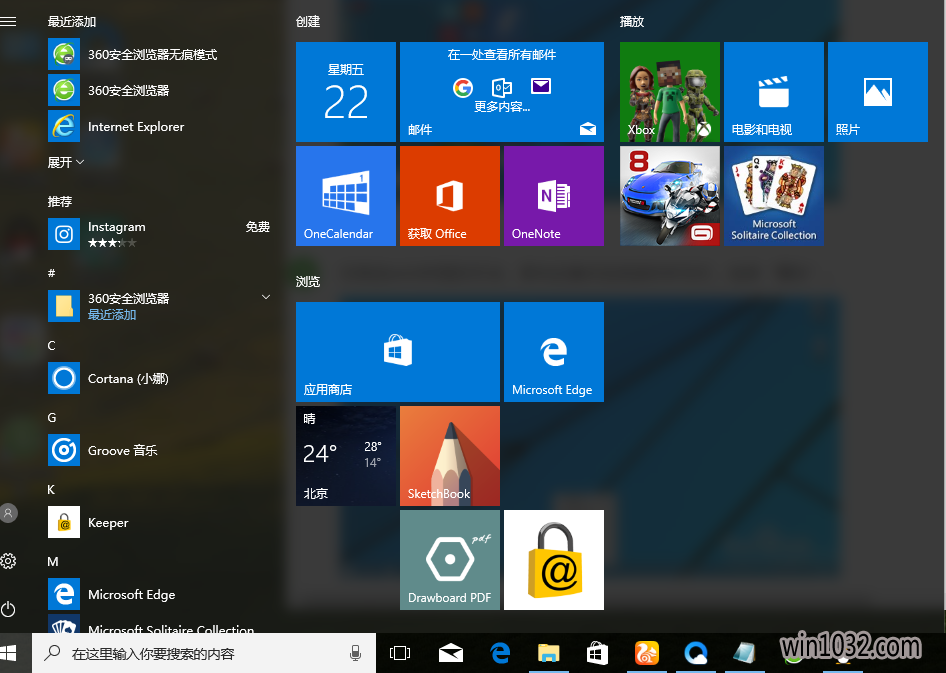Open Settings gear in the left sidebar
Viewport: 946px width, 673px height.
pos(9,561)
